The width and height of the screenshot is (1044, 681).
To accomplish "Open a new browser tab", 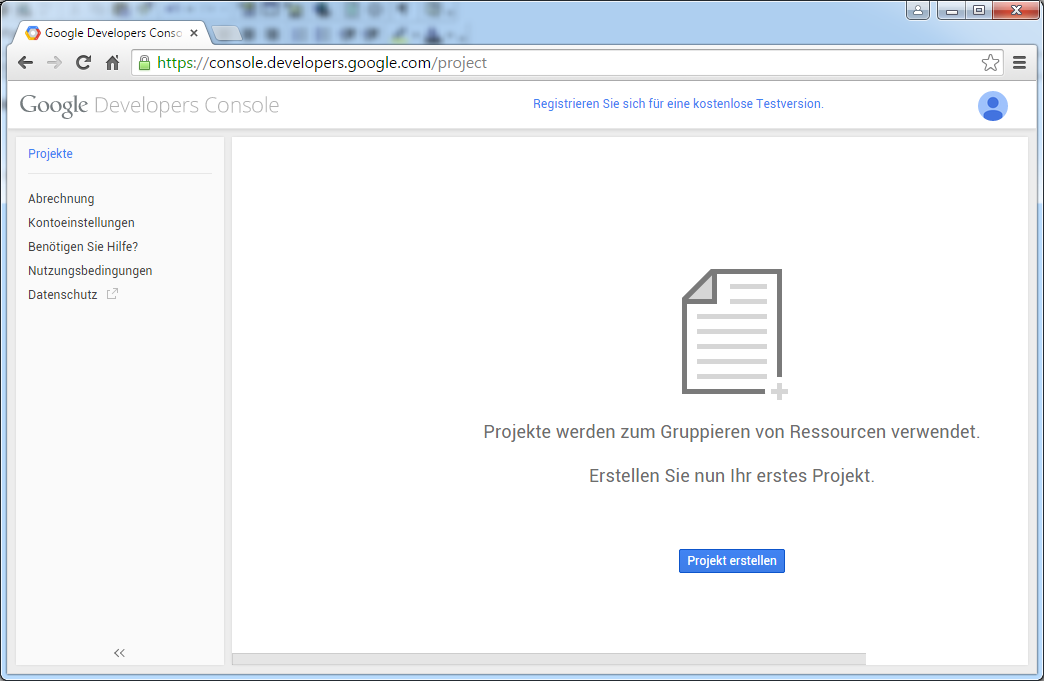I will [227, 33].
